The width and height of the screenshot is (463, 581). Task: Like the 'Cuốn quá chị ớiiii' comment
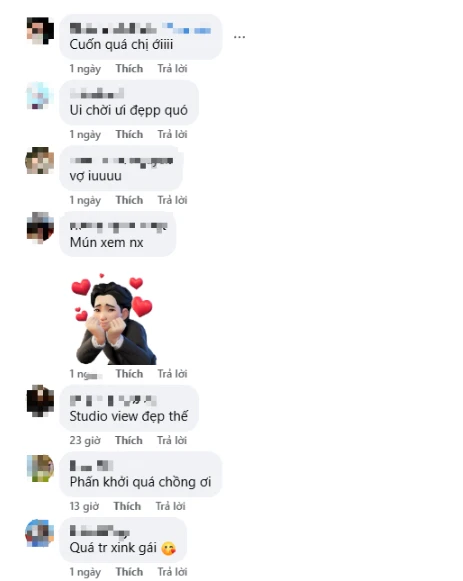tap(129, 69)
